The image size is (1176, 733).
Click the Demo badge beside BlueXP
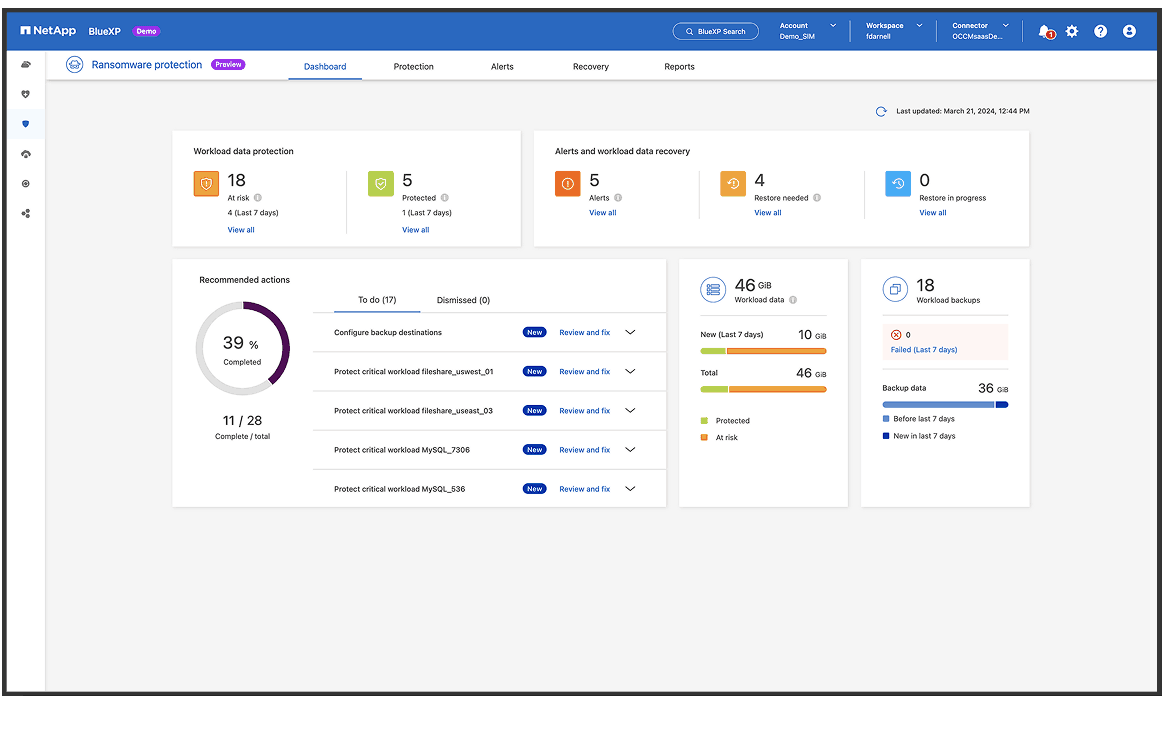(x=146, y=32)
